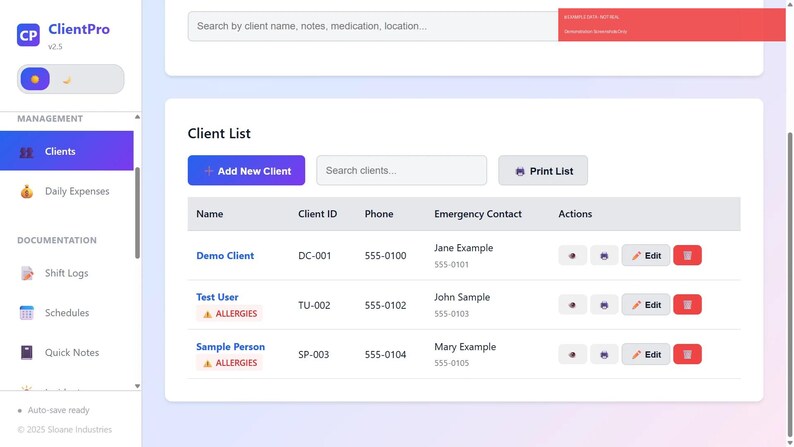Viewport: 794px width, 447px height.
Task: Open Clients section in sidebar
Action: (66, 151)
